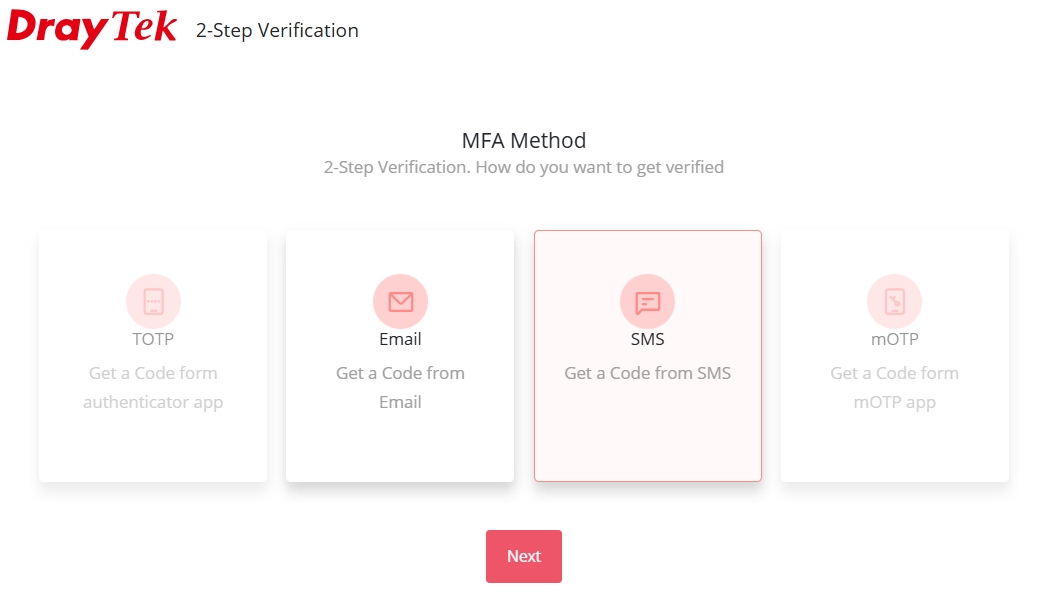Click the Email envelope icon
The width and height of the screenshot is (1039, 602).
(400, 301)
